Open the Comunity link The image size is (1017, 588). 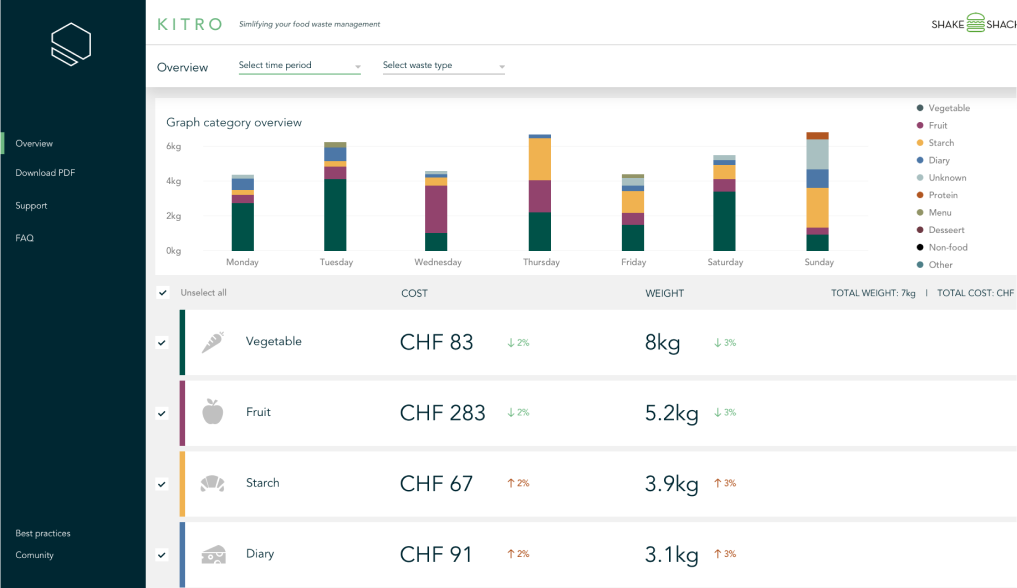pos(34,555)
